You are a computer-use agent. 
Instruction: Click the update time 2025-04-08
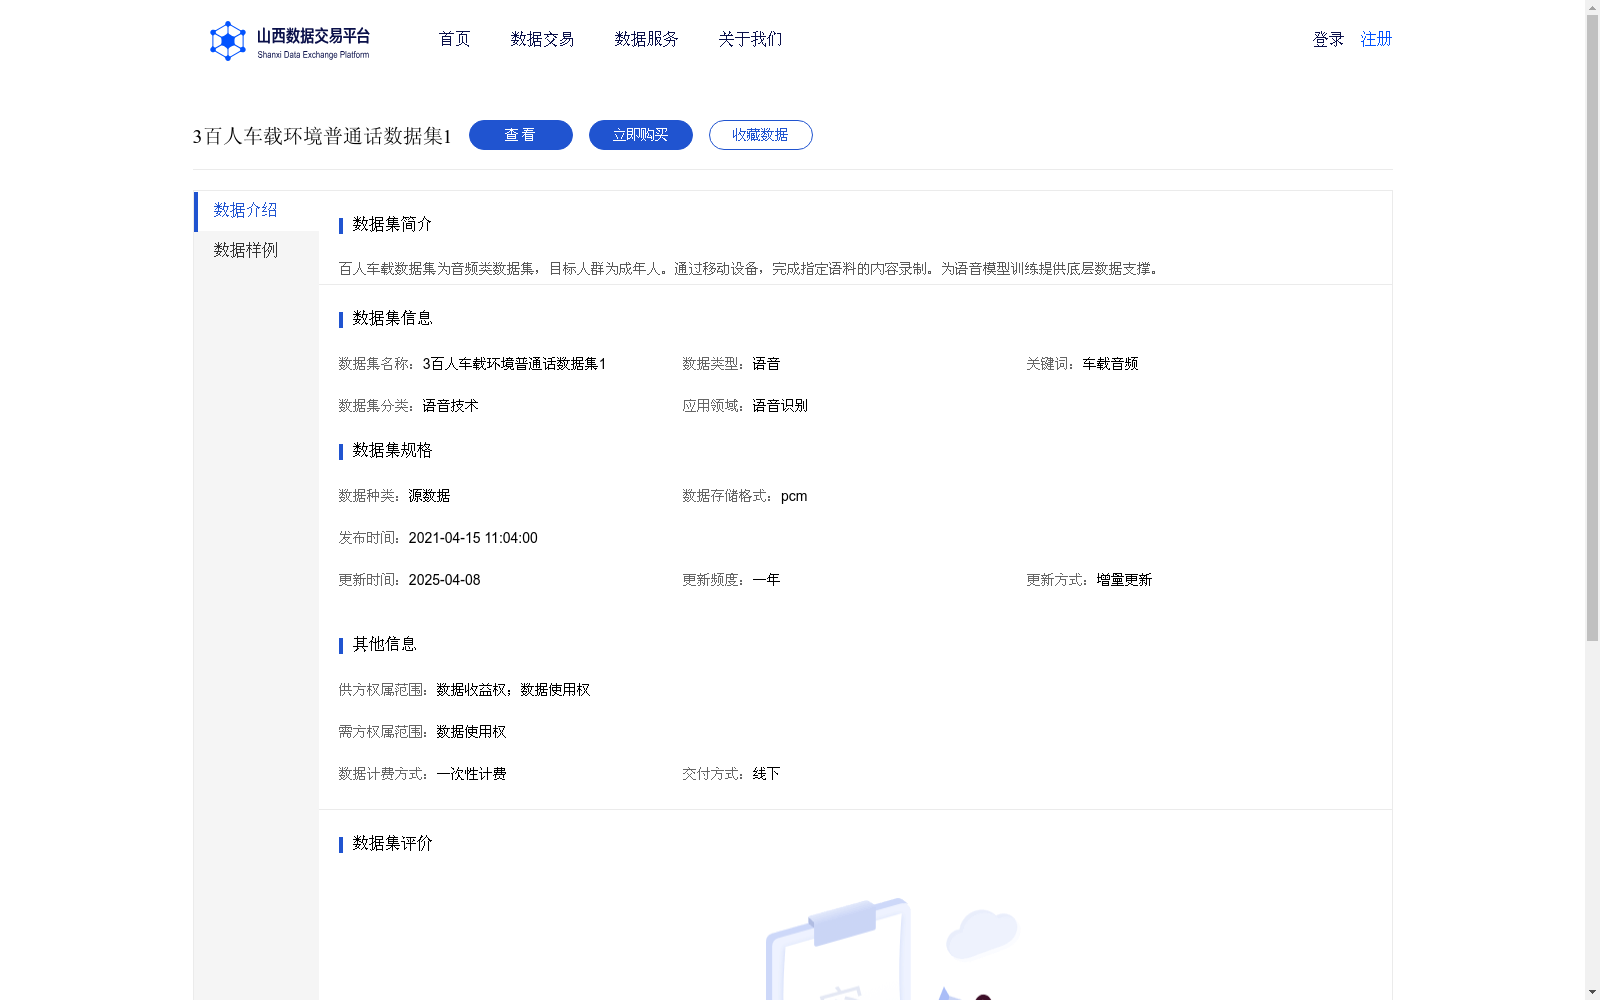click(x=444, y=580)
